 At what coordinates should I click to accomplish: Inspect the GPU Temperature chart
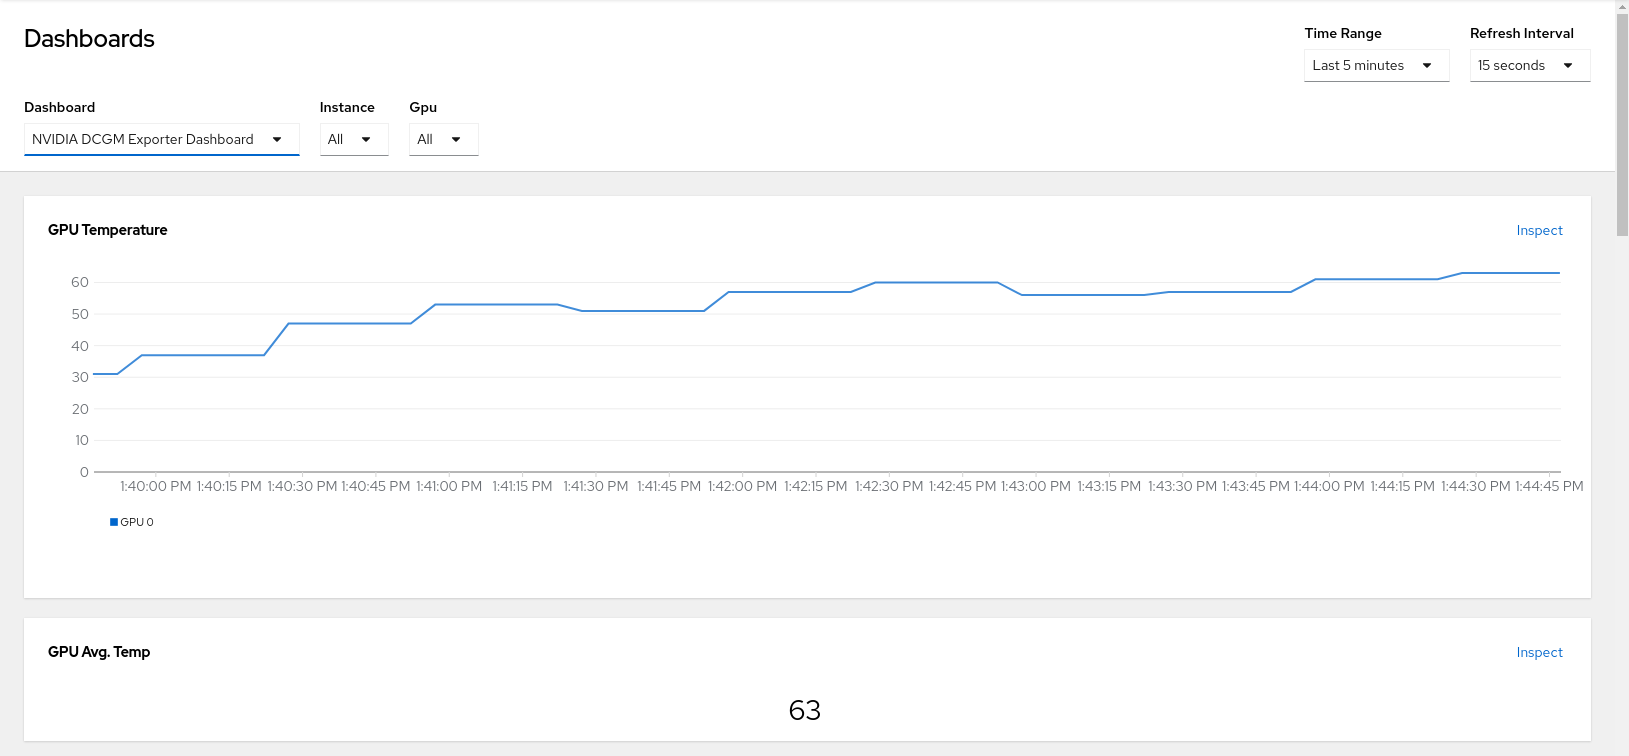(1539, 230)
